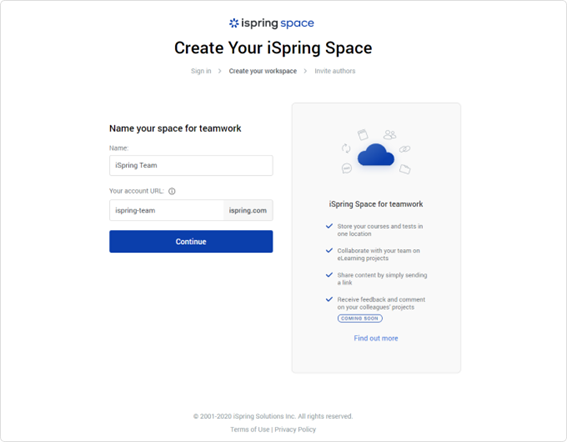Focus the Name field with iSpring Team

pos(191,166)
